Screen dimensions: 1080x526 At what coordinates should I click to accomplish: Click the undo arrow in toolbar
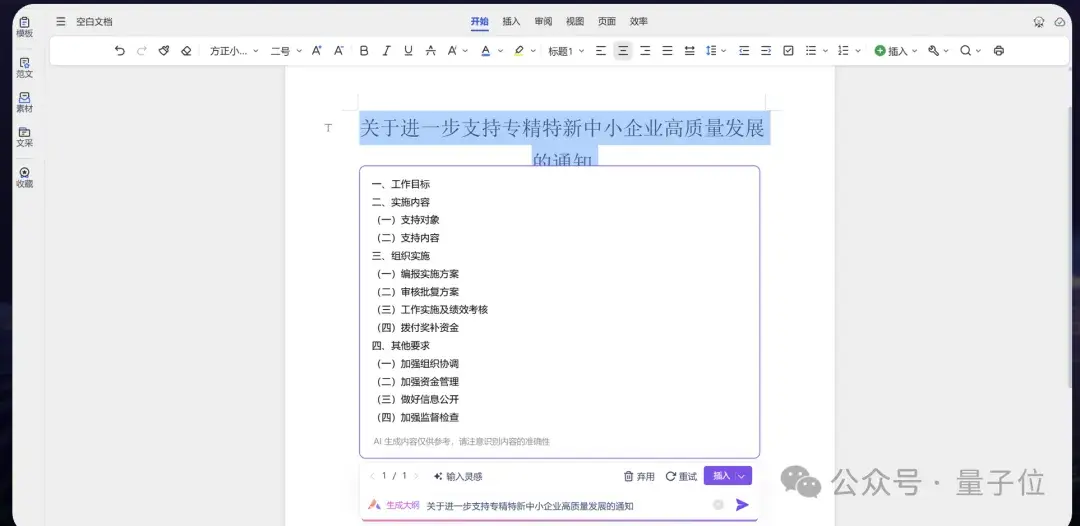[x=120, y=51]
